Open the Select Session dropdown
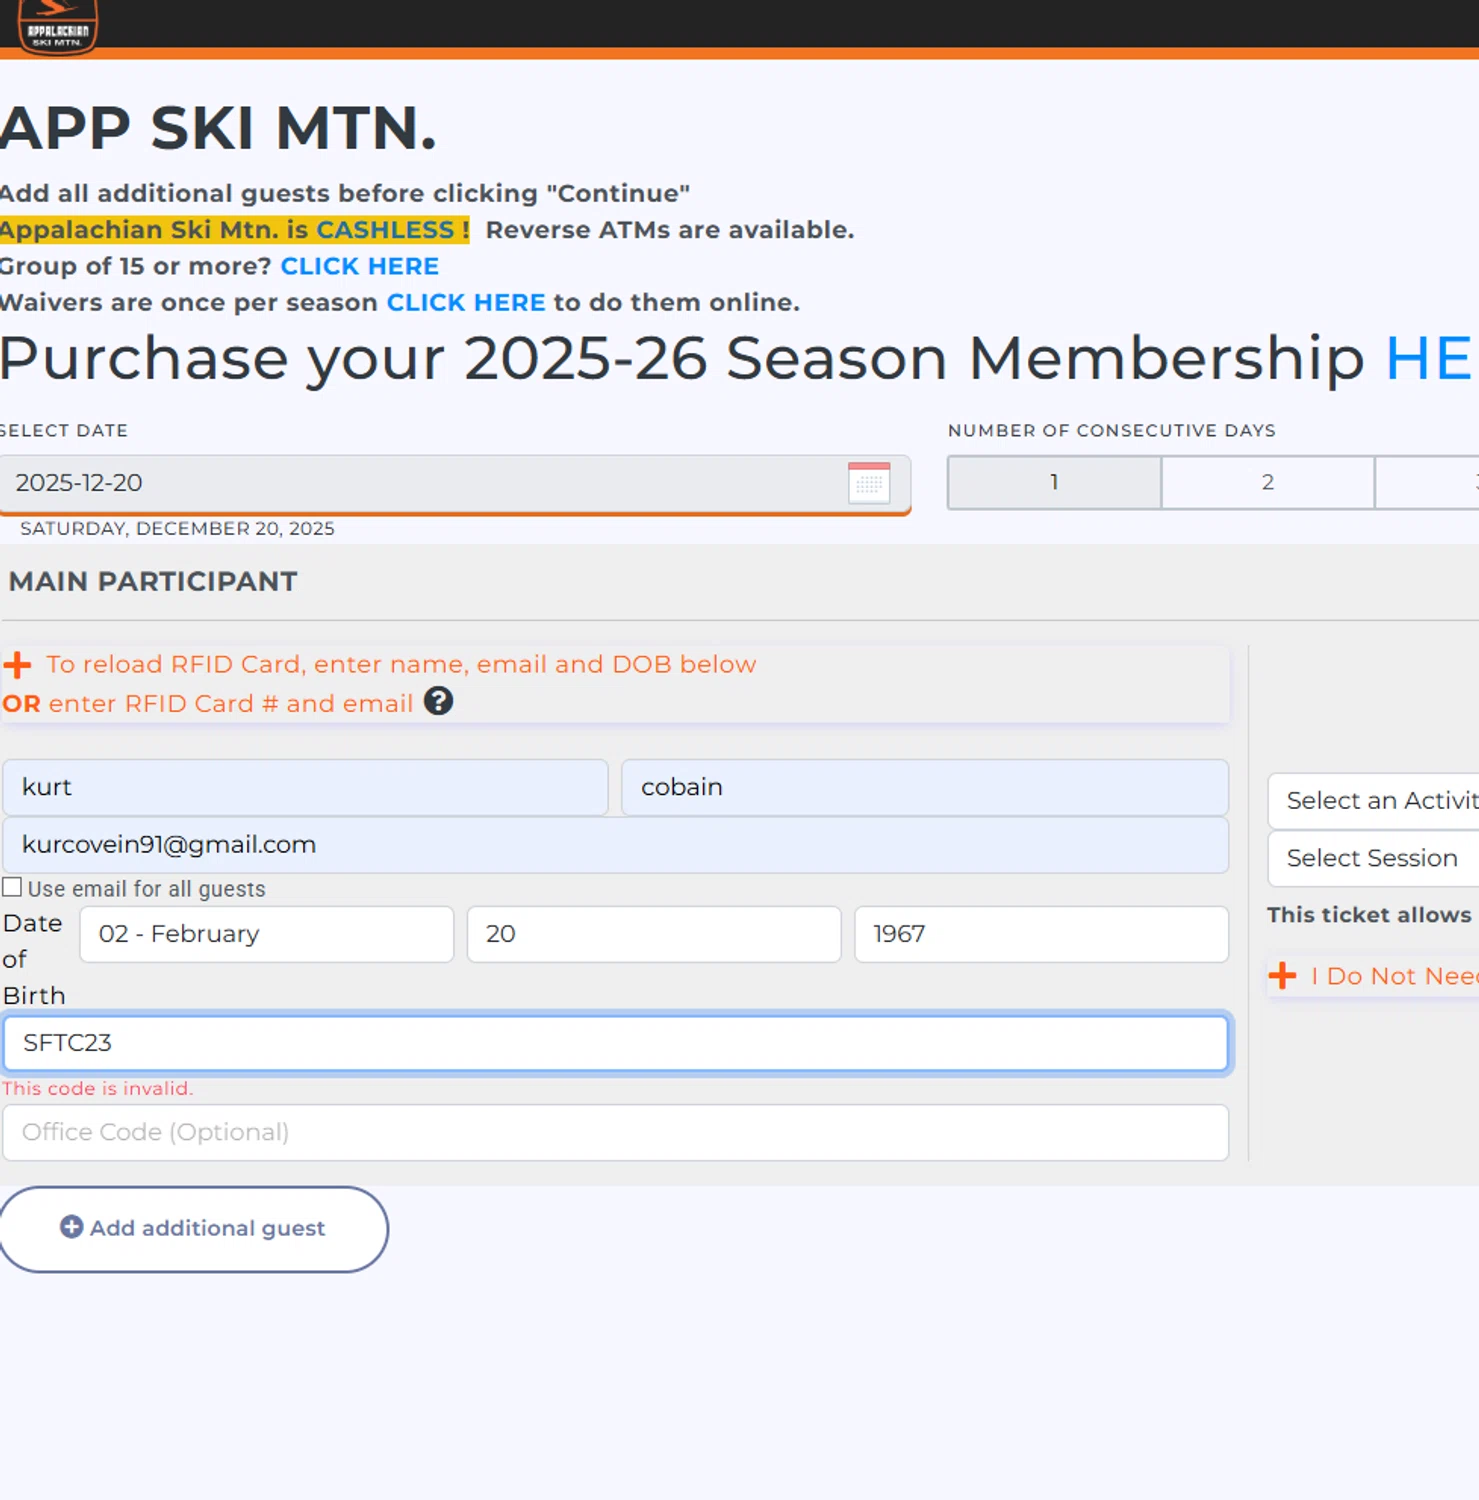Image resolution: width=1479 pixels, height=1500 pixels. (1373, 858)
